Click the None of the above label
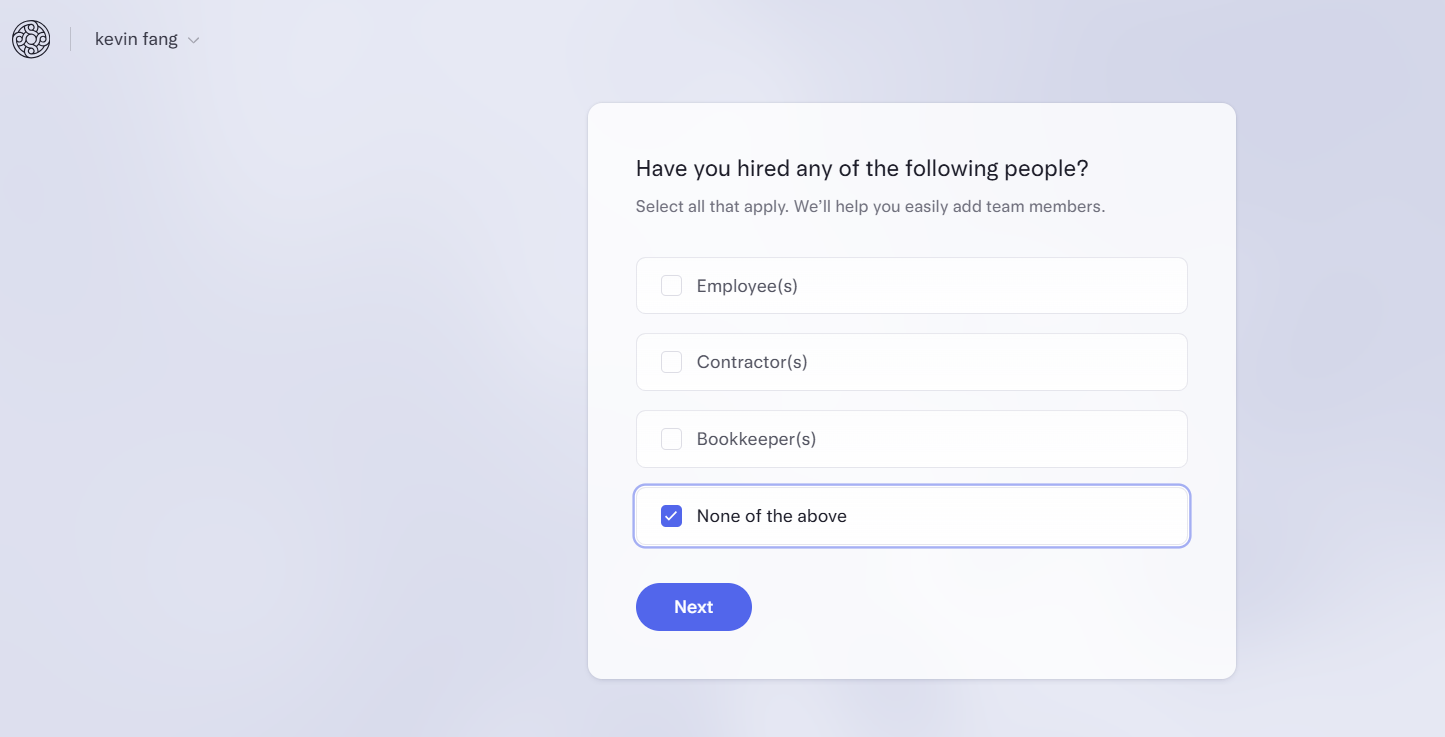Viewport: 1445px width, 737px height. coord(772,516)
